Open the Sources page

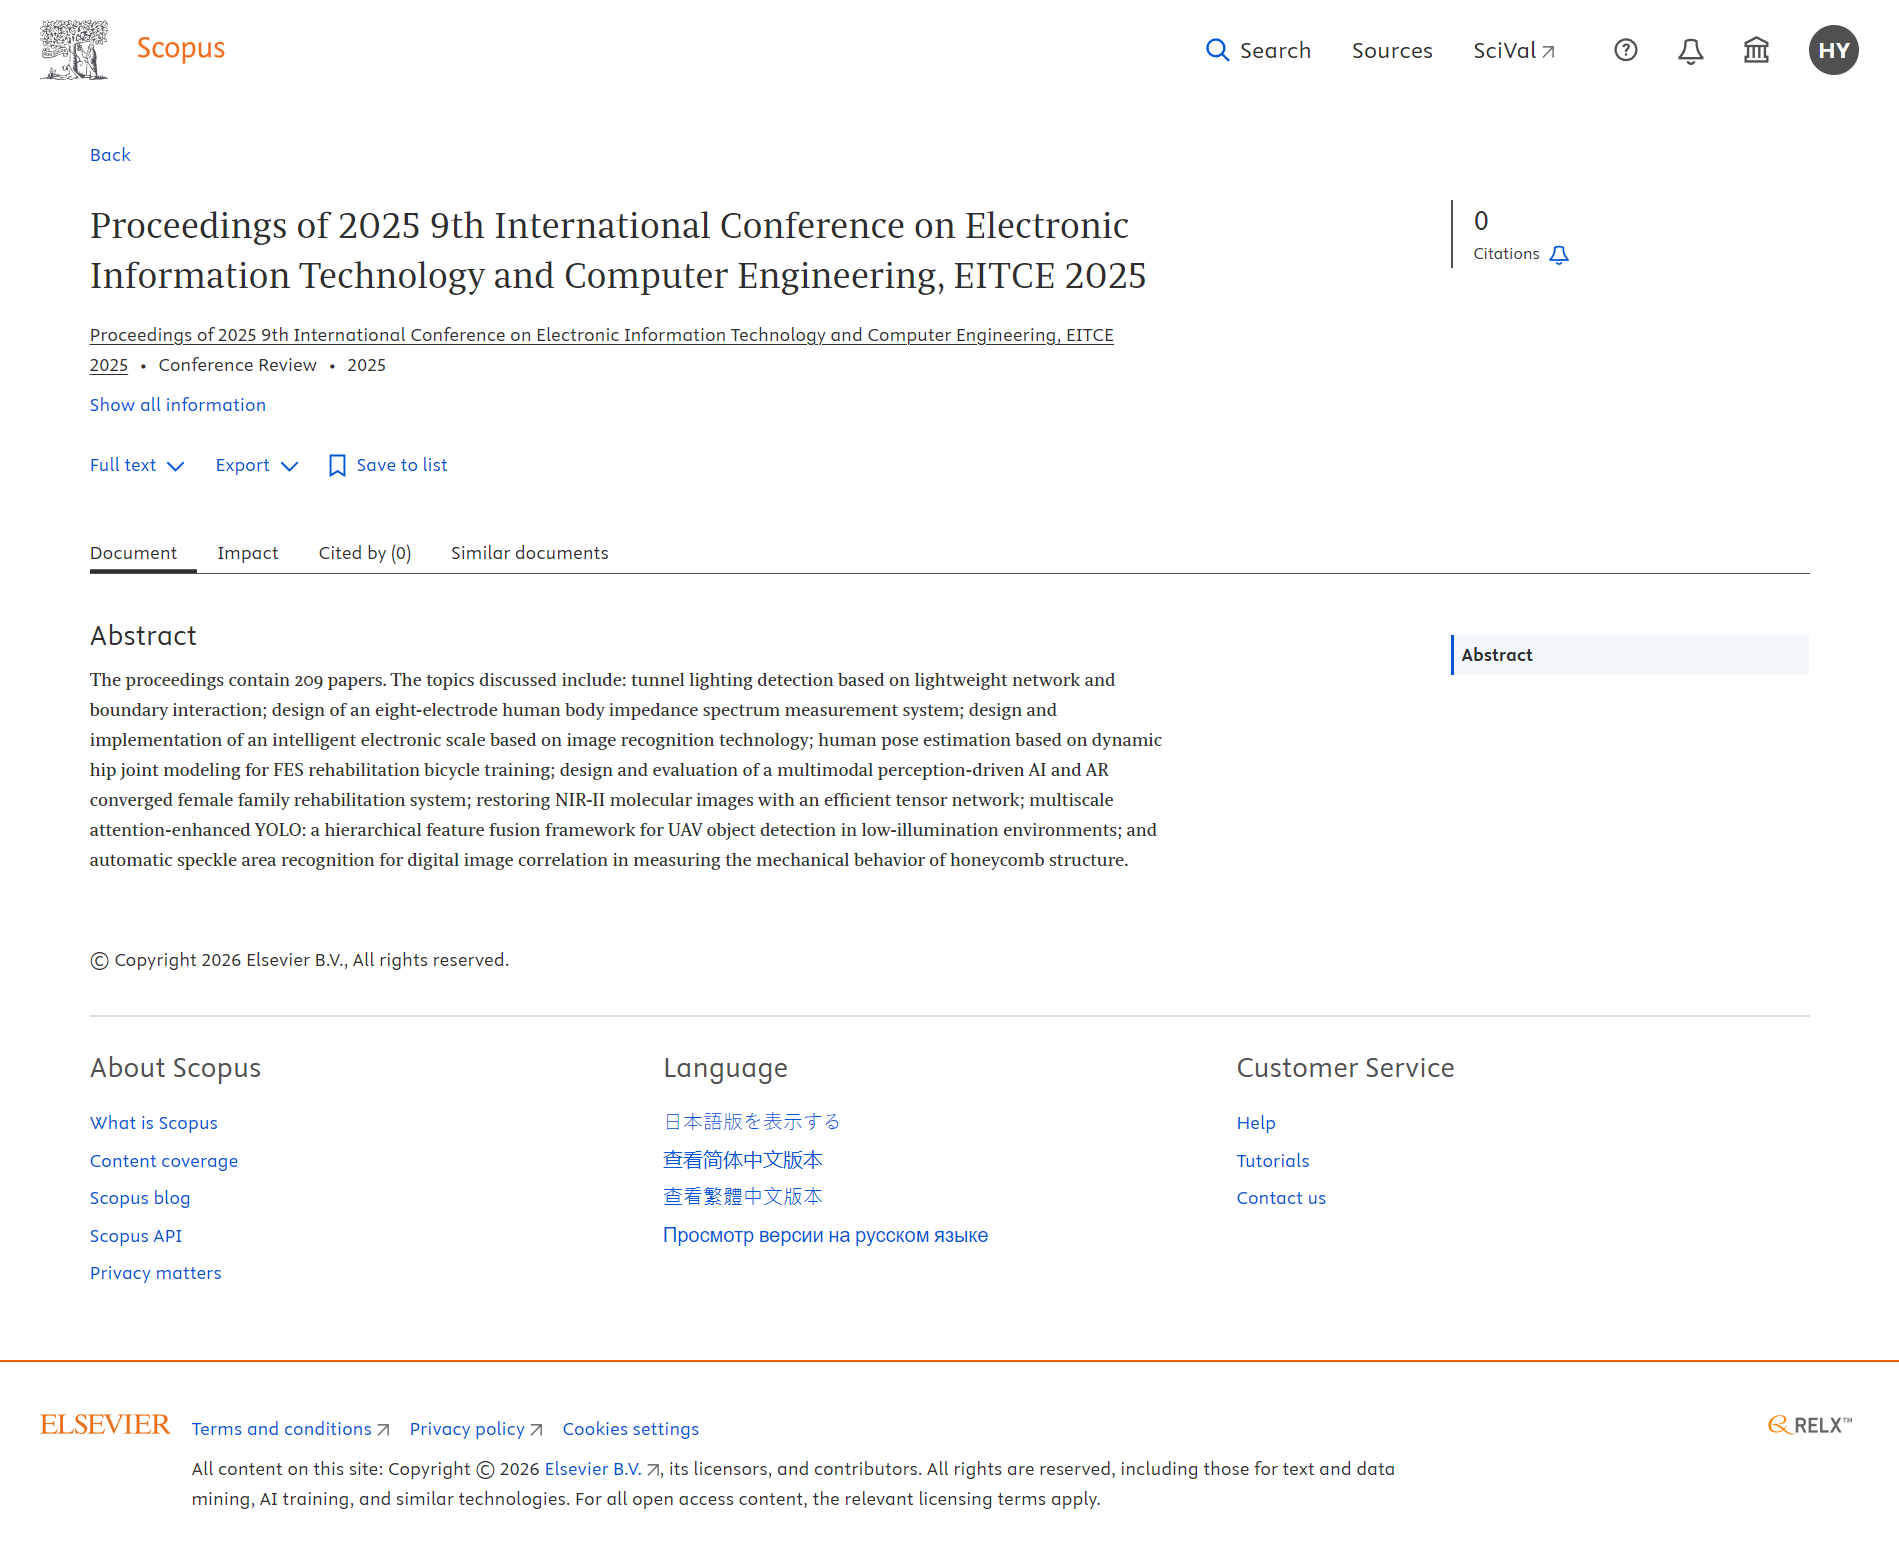pos(1391,50)
